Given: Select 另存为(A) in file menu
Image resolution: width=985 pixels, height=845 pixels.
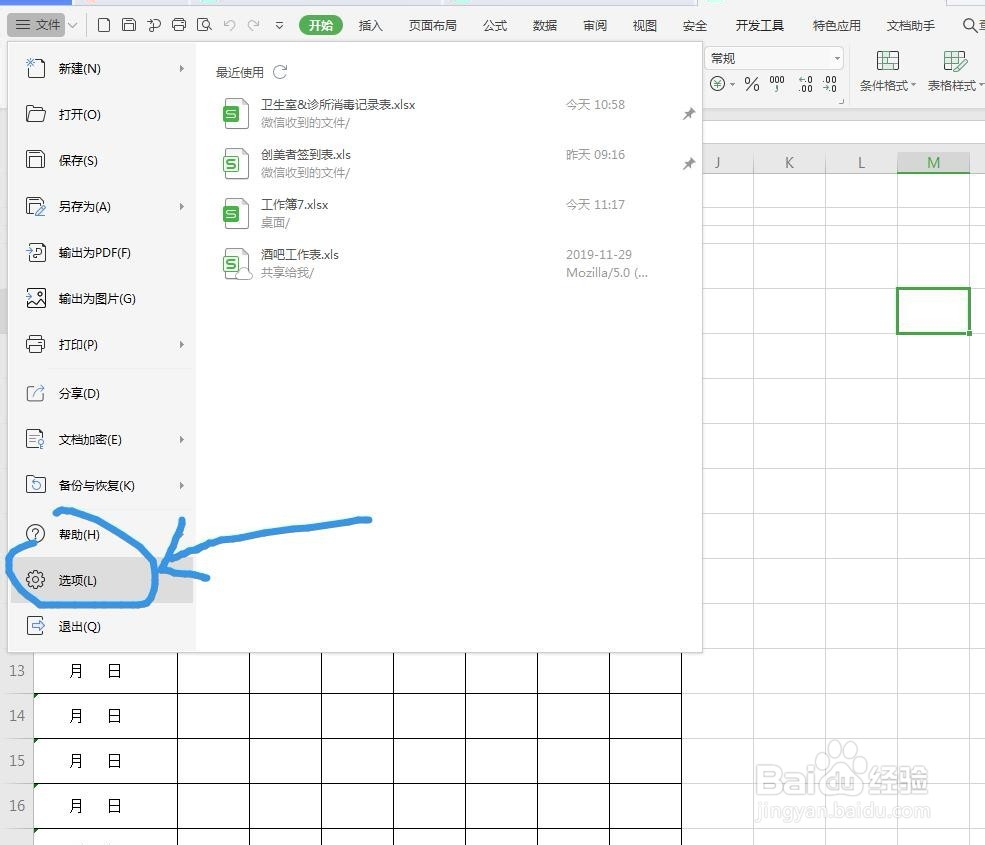Looking at the screenshot, I should (102, 206).
